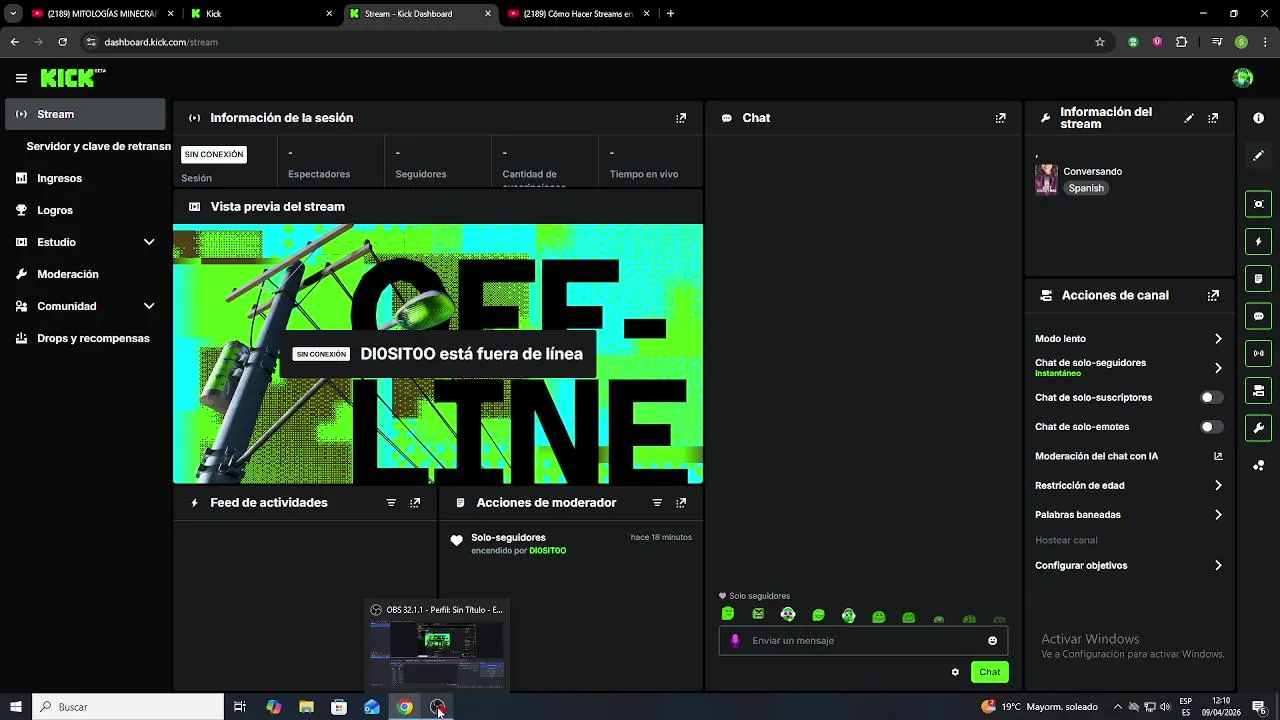Open Palabras baneadas settings
The image size is (1280, 720).
[x=1129, y=515]
